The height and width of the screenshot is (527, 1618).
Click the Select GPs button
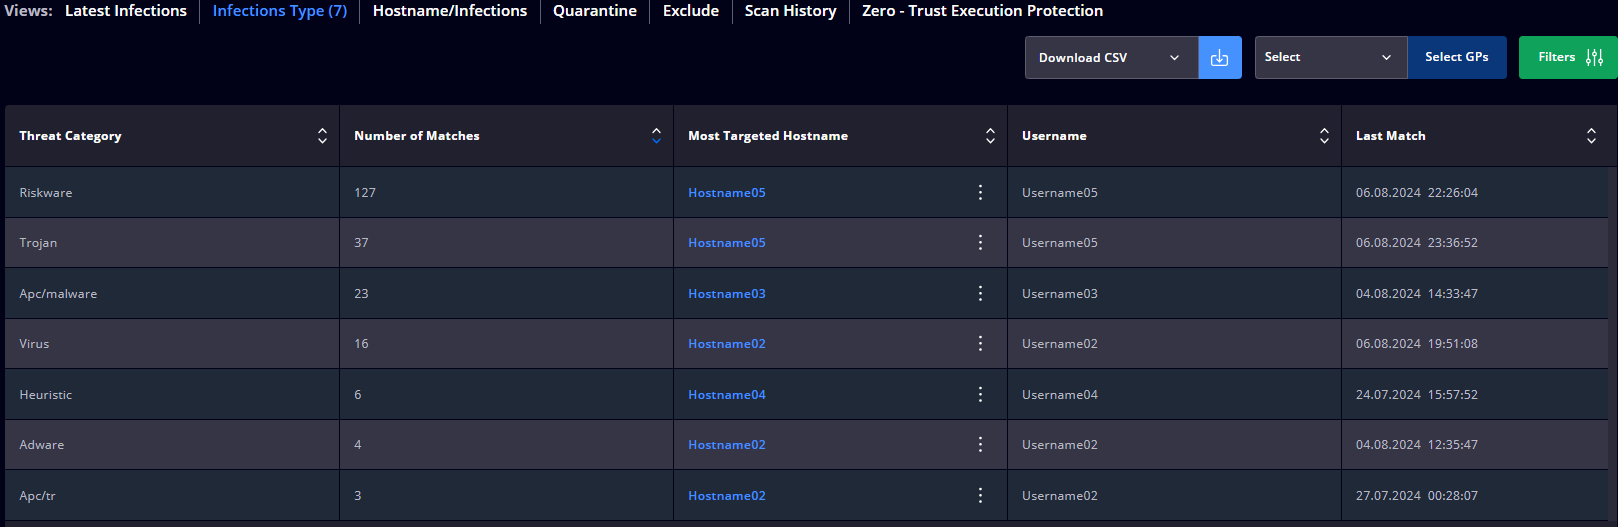pos(1456,58)
